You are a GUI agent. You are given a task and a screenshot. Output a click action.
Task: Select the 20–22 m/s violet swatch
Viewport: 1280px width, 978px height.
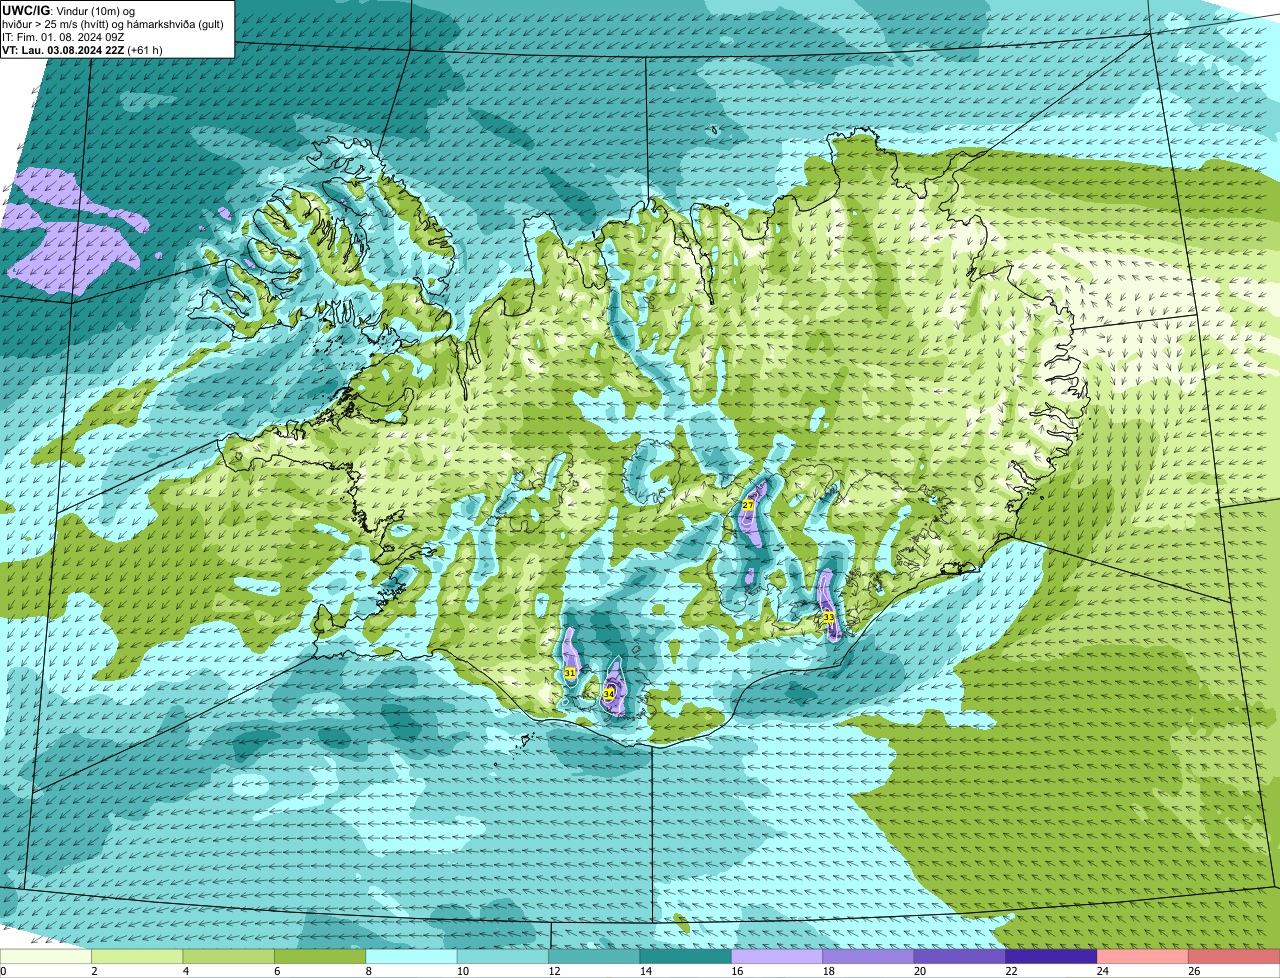(x=961, y=956)
